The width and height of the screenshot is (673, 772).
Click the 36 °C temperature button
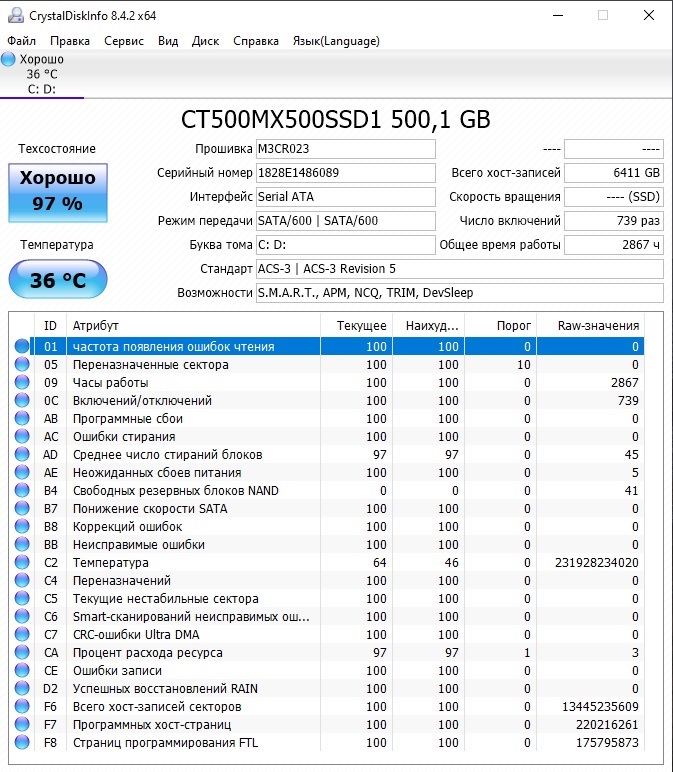pyautogui.click(x=58, y=280)
